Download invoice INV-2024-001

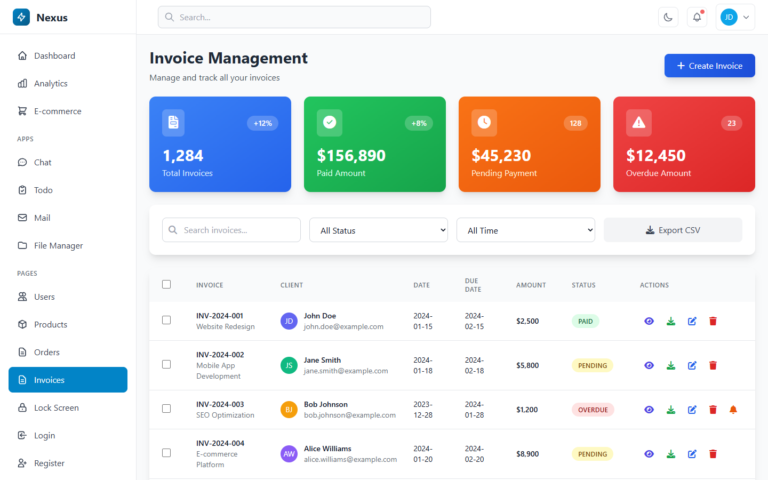coord(671,321)
